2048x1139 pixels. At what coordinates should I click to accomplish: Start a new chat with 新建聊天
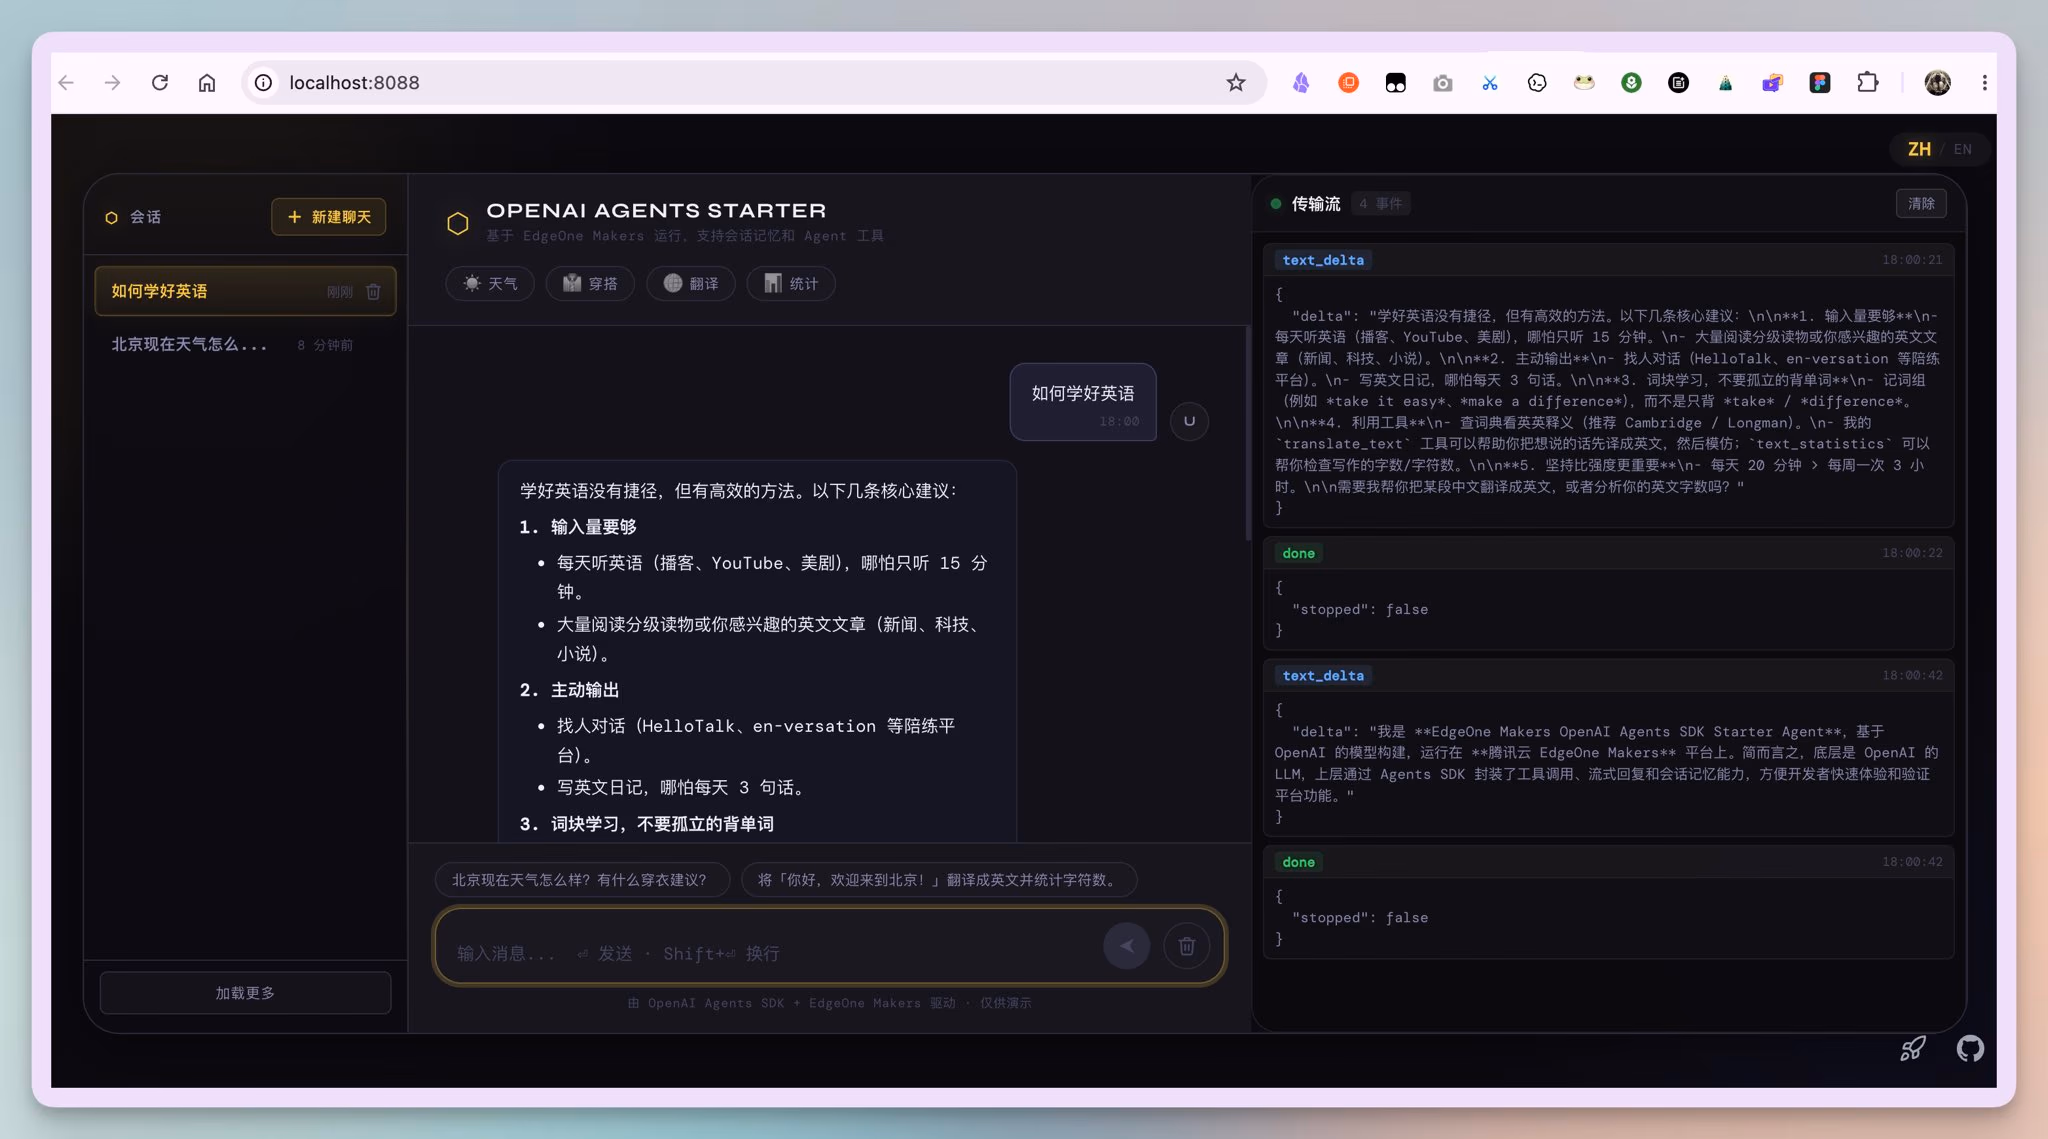point(329,217)
